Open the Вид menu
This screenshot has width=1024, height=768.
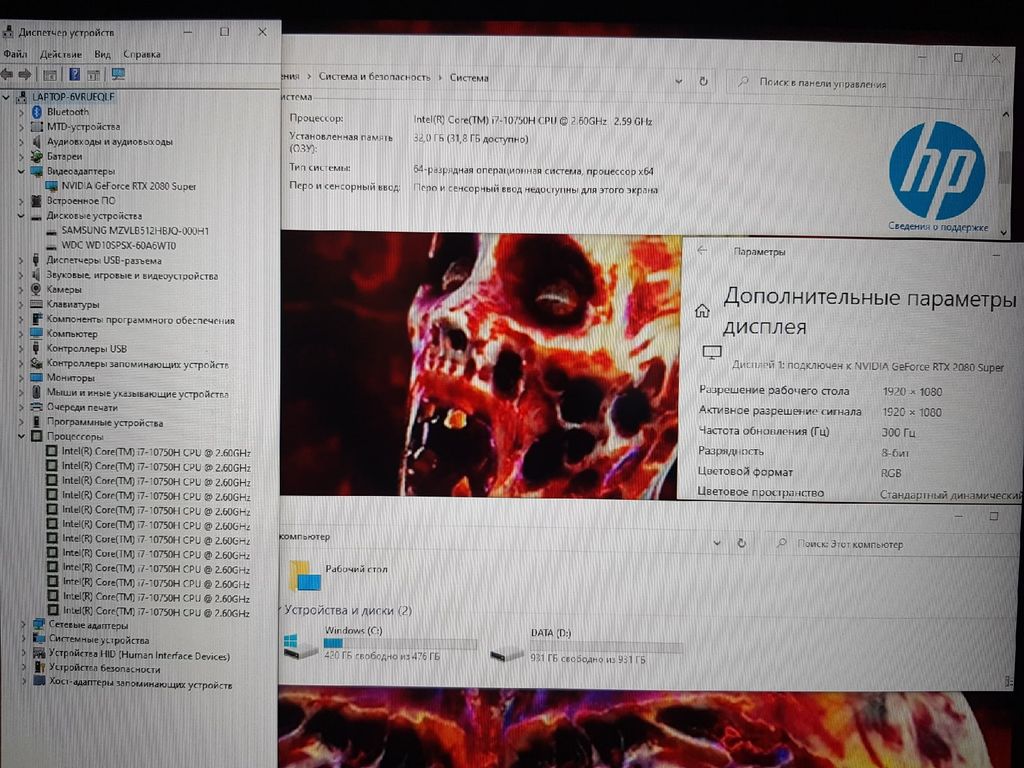coord(102,54)
